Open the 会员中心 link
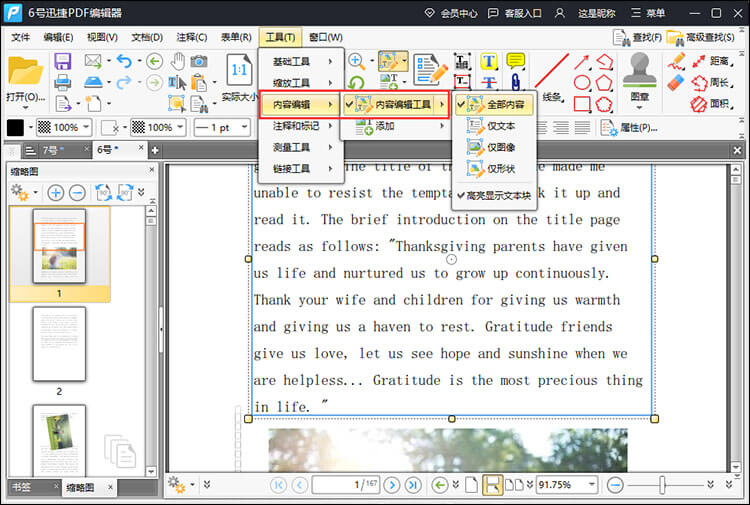The width and height of the screenshot is (750, 505). coord(450,13)
